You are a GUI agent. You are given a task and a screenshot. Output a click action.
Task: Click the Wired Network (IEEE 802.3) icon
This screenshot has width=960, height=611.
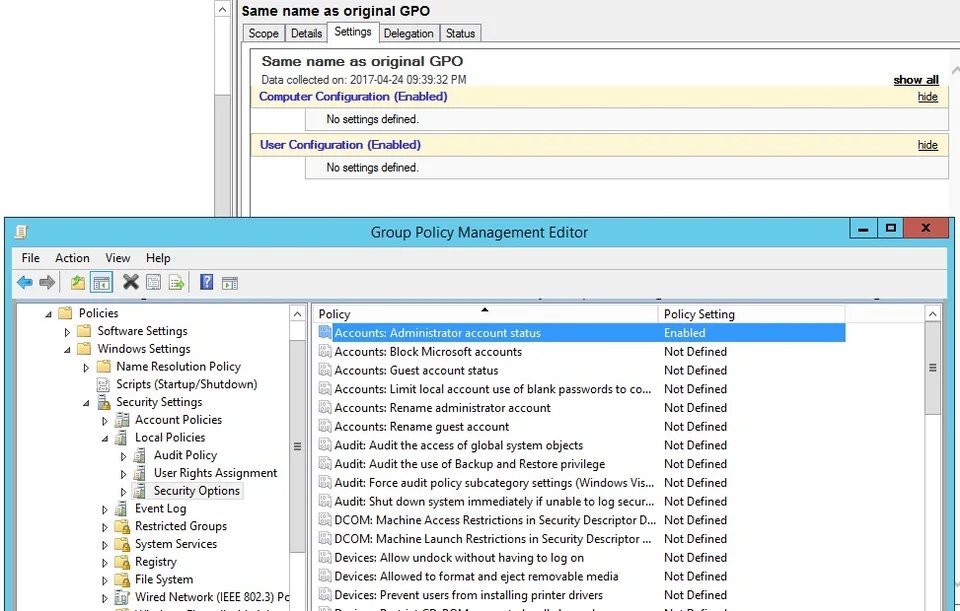coord(122,598)
